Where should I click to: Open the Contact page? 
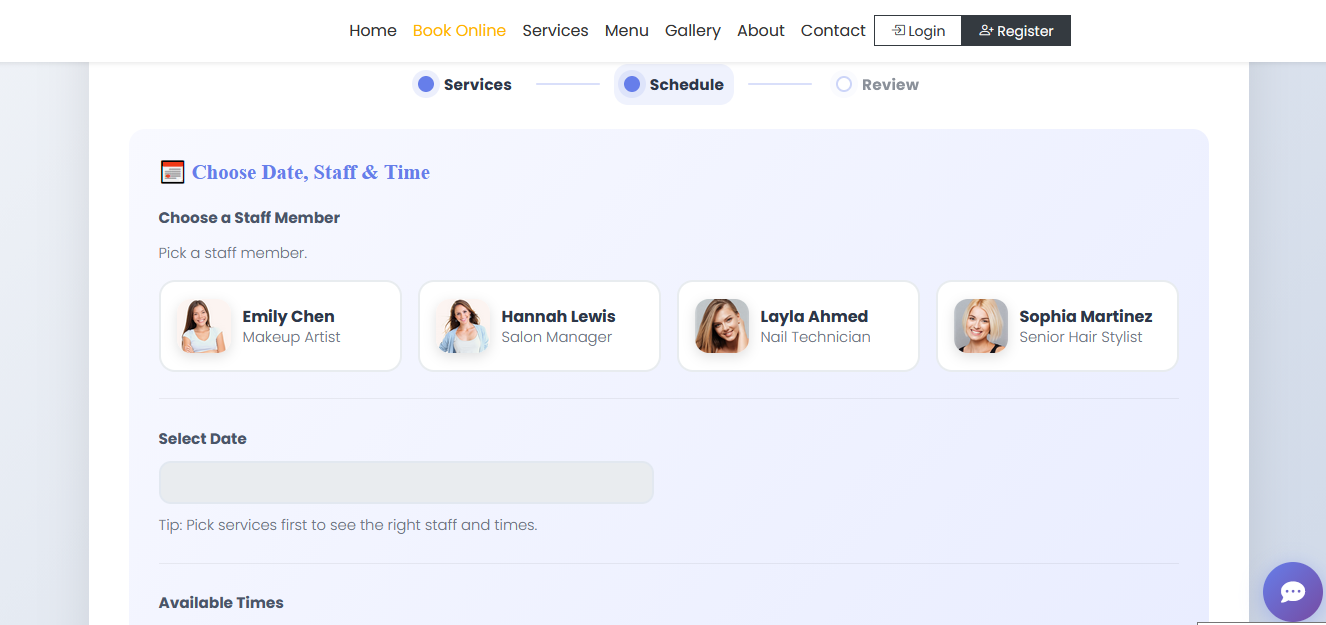coord(832,30)
